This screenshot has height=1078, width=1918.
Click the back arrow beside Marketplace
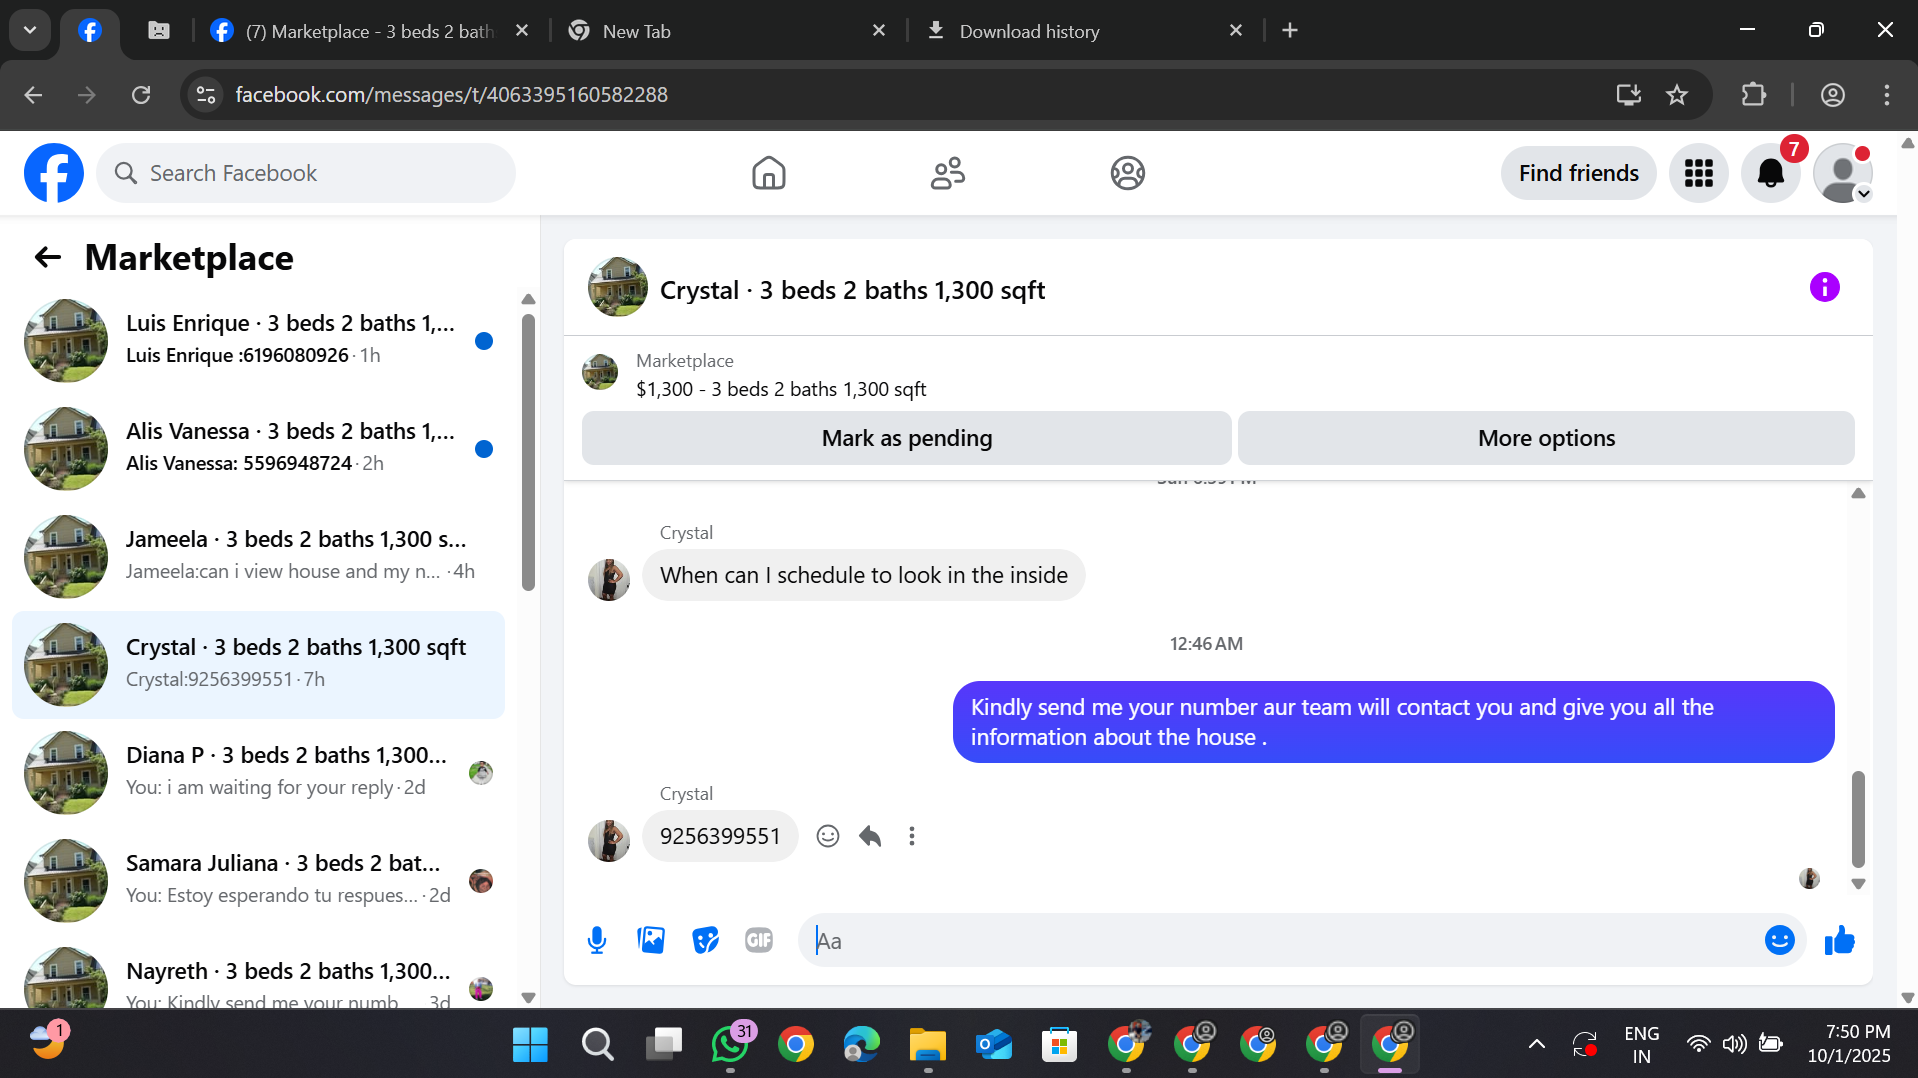(47, 258)
